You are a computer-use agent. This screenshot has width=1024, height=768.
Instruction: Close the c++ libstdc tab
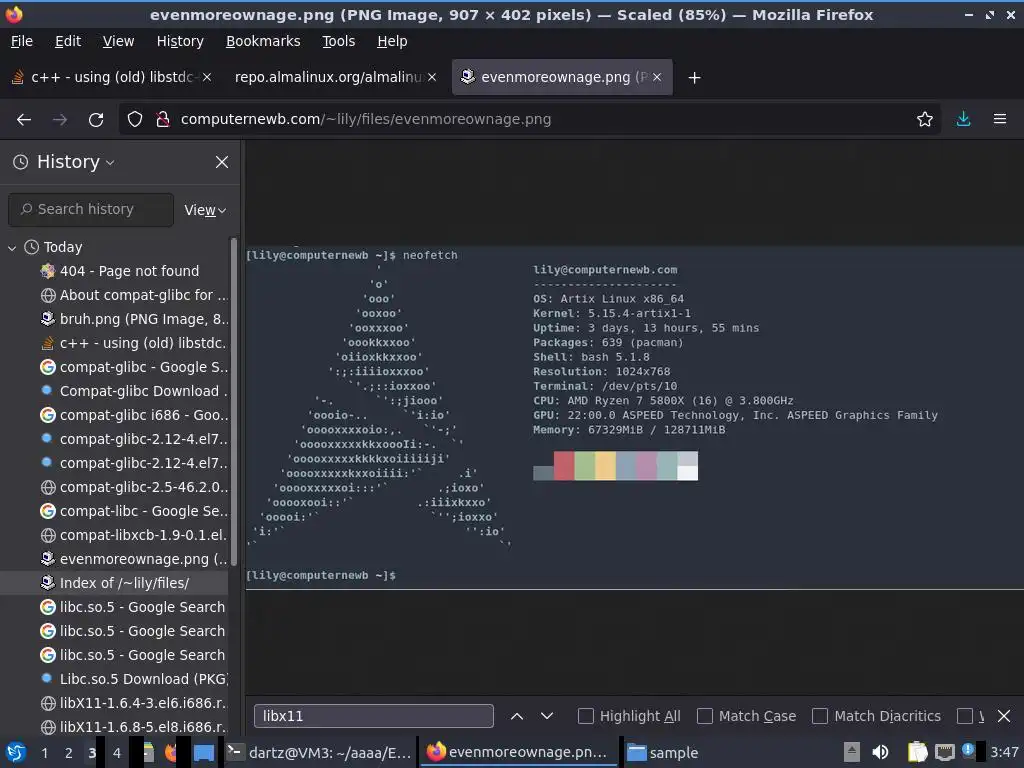point(206,77)
